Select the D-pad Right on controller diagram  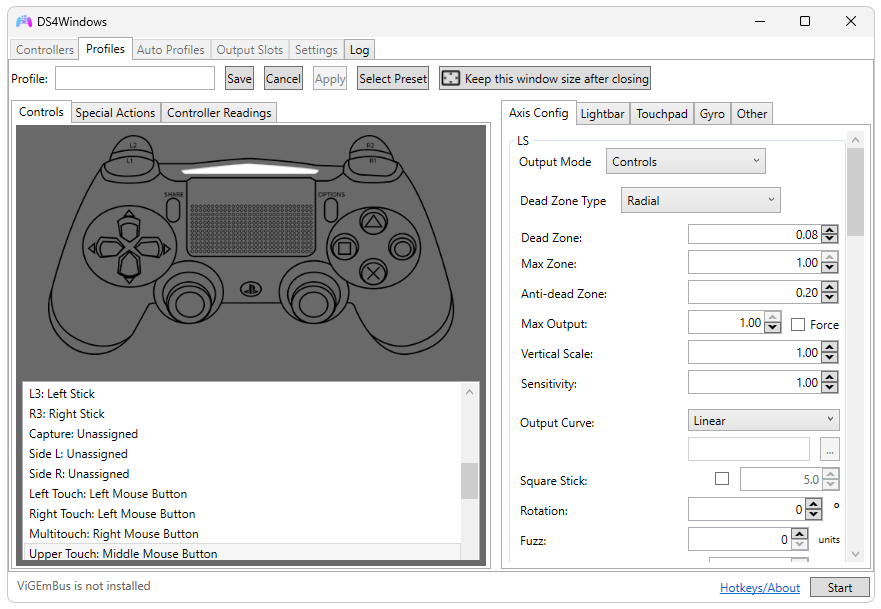click(152, 247)
